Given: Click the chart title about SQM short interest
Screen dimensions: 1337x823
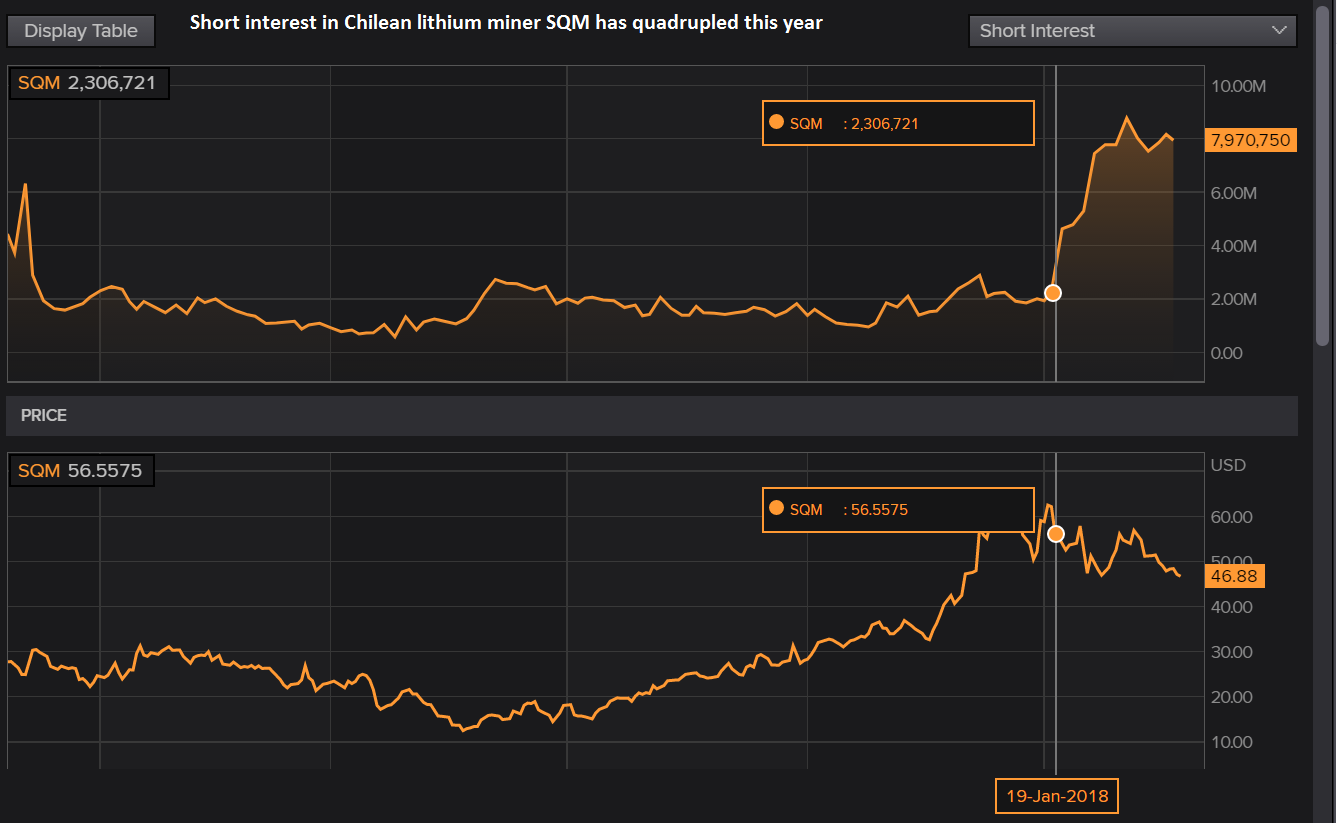Looking at the screenshot, I should [x=506, y=23].
